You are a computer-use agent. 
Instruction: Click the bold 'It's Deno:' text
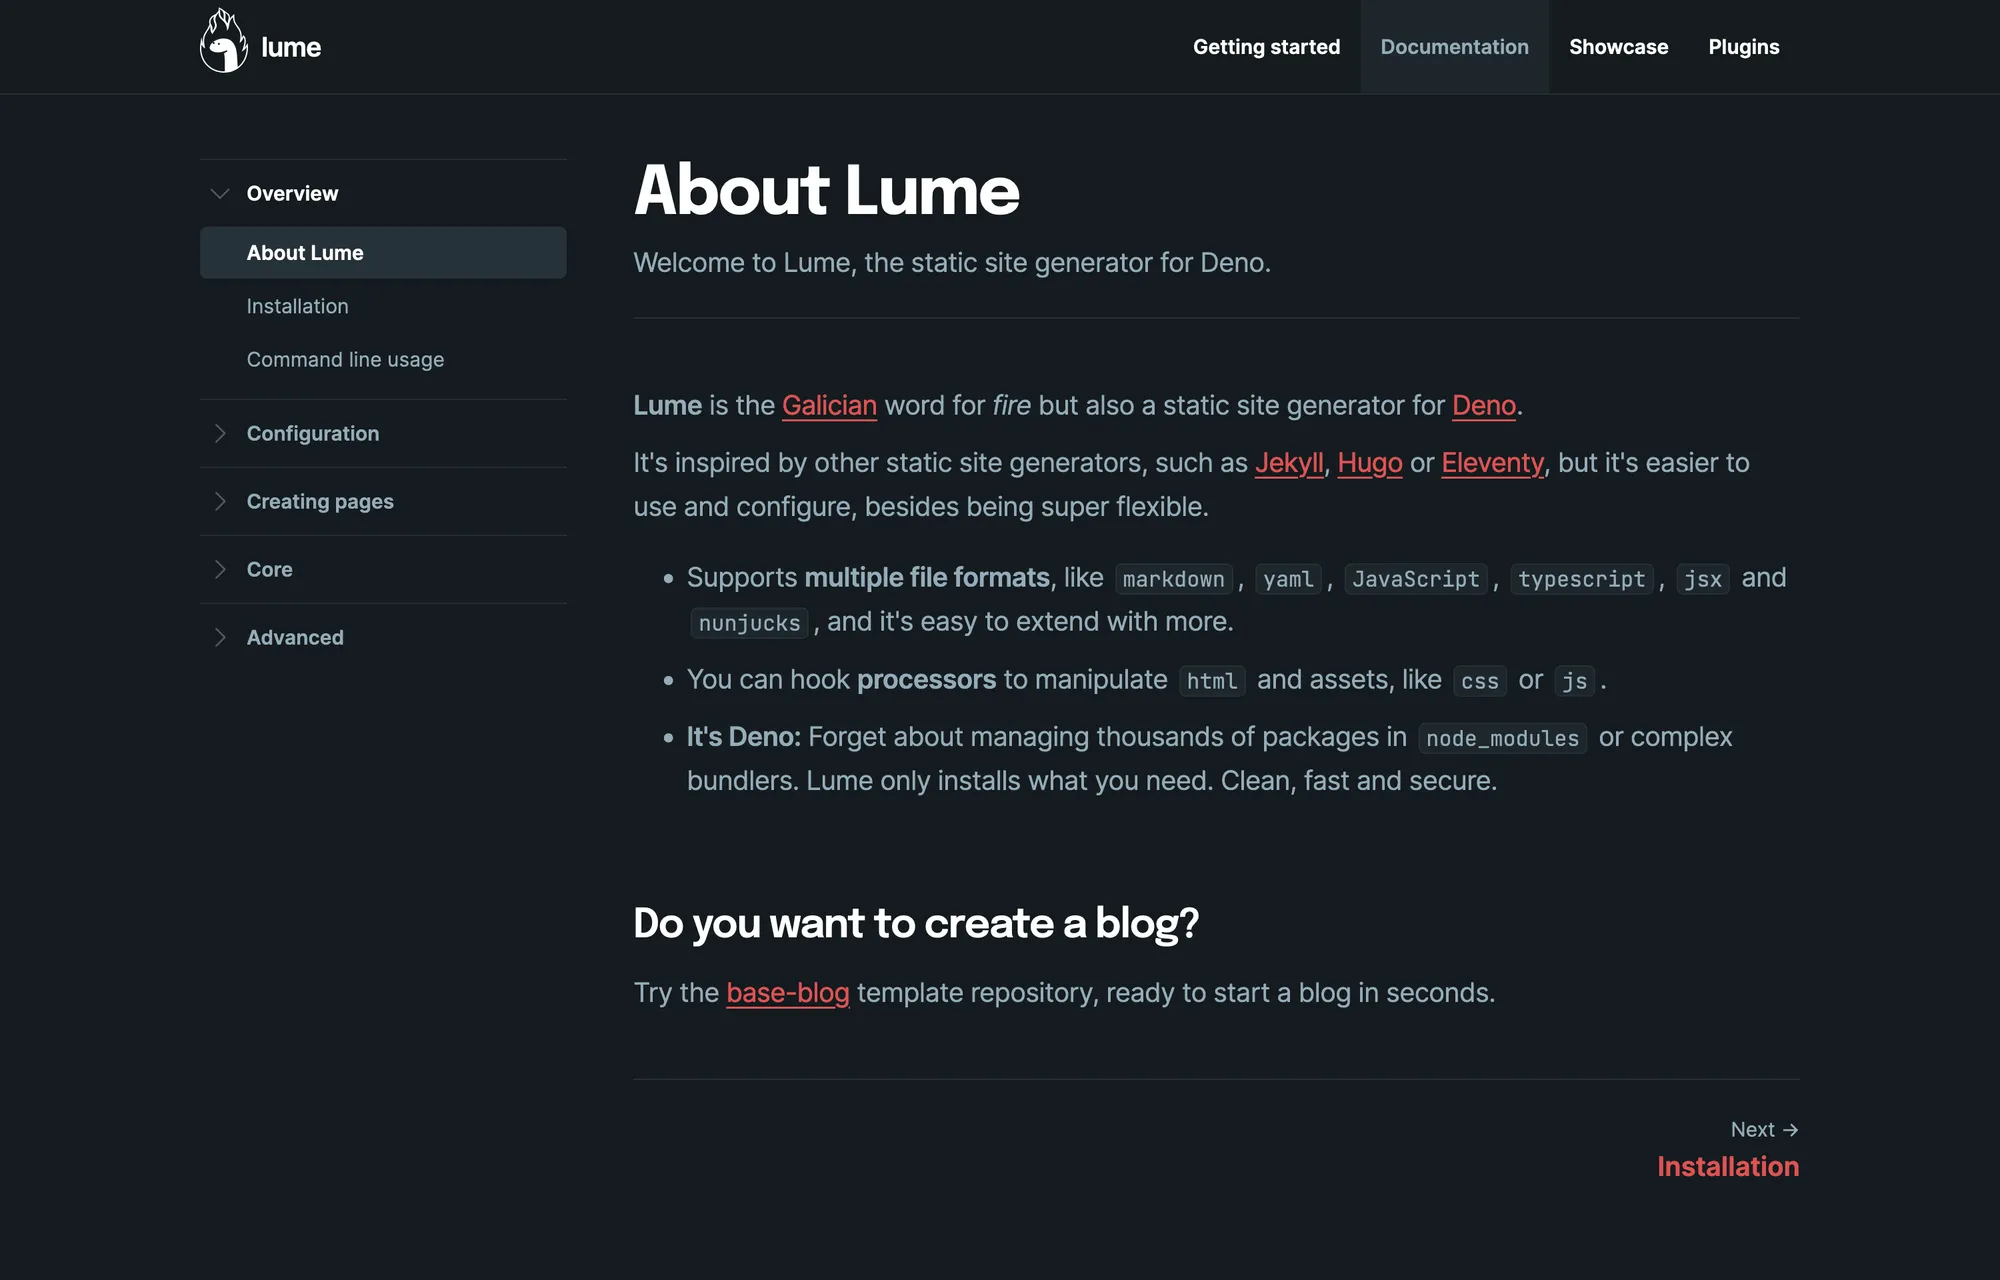(x=744, y=737)
